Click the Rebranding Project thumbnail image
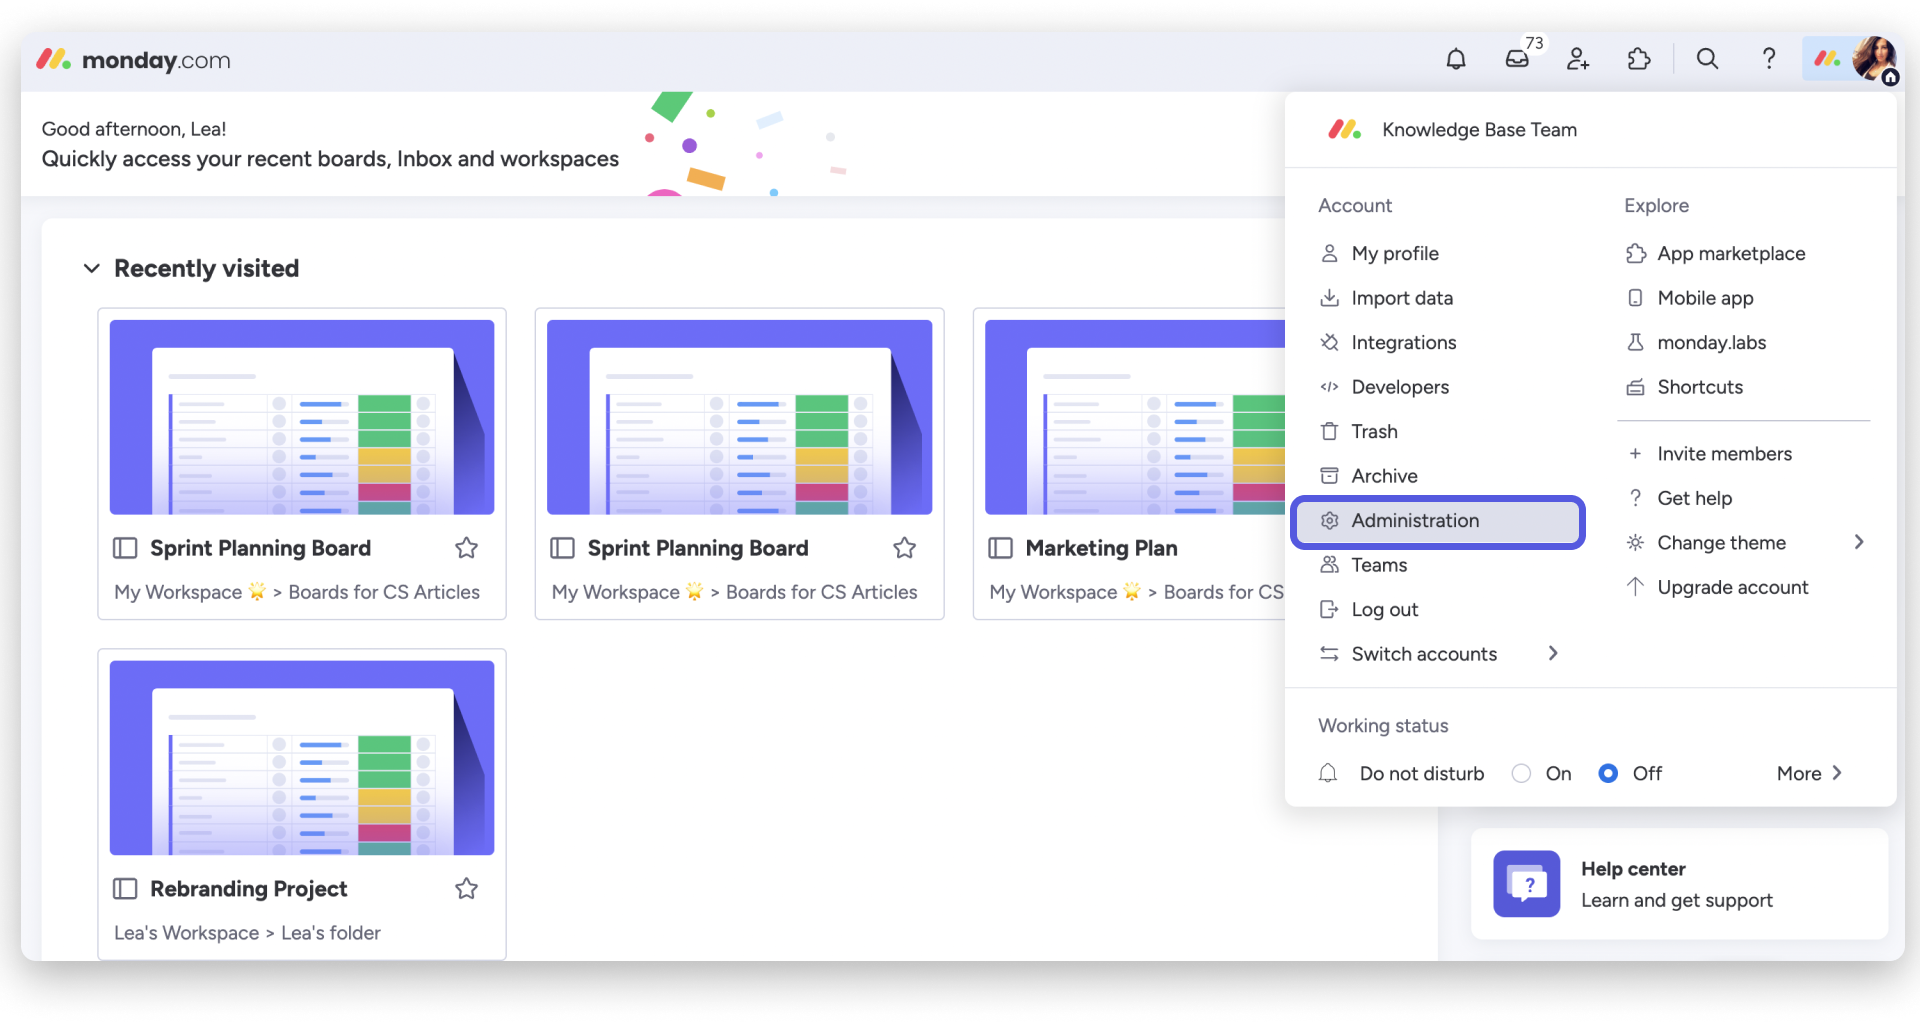The image size is (1920, 1026). coord(302,758)
